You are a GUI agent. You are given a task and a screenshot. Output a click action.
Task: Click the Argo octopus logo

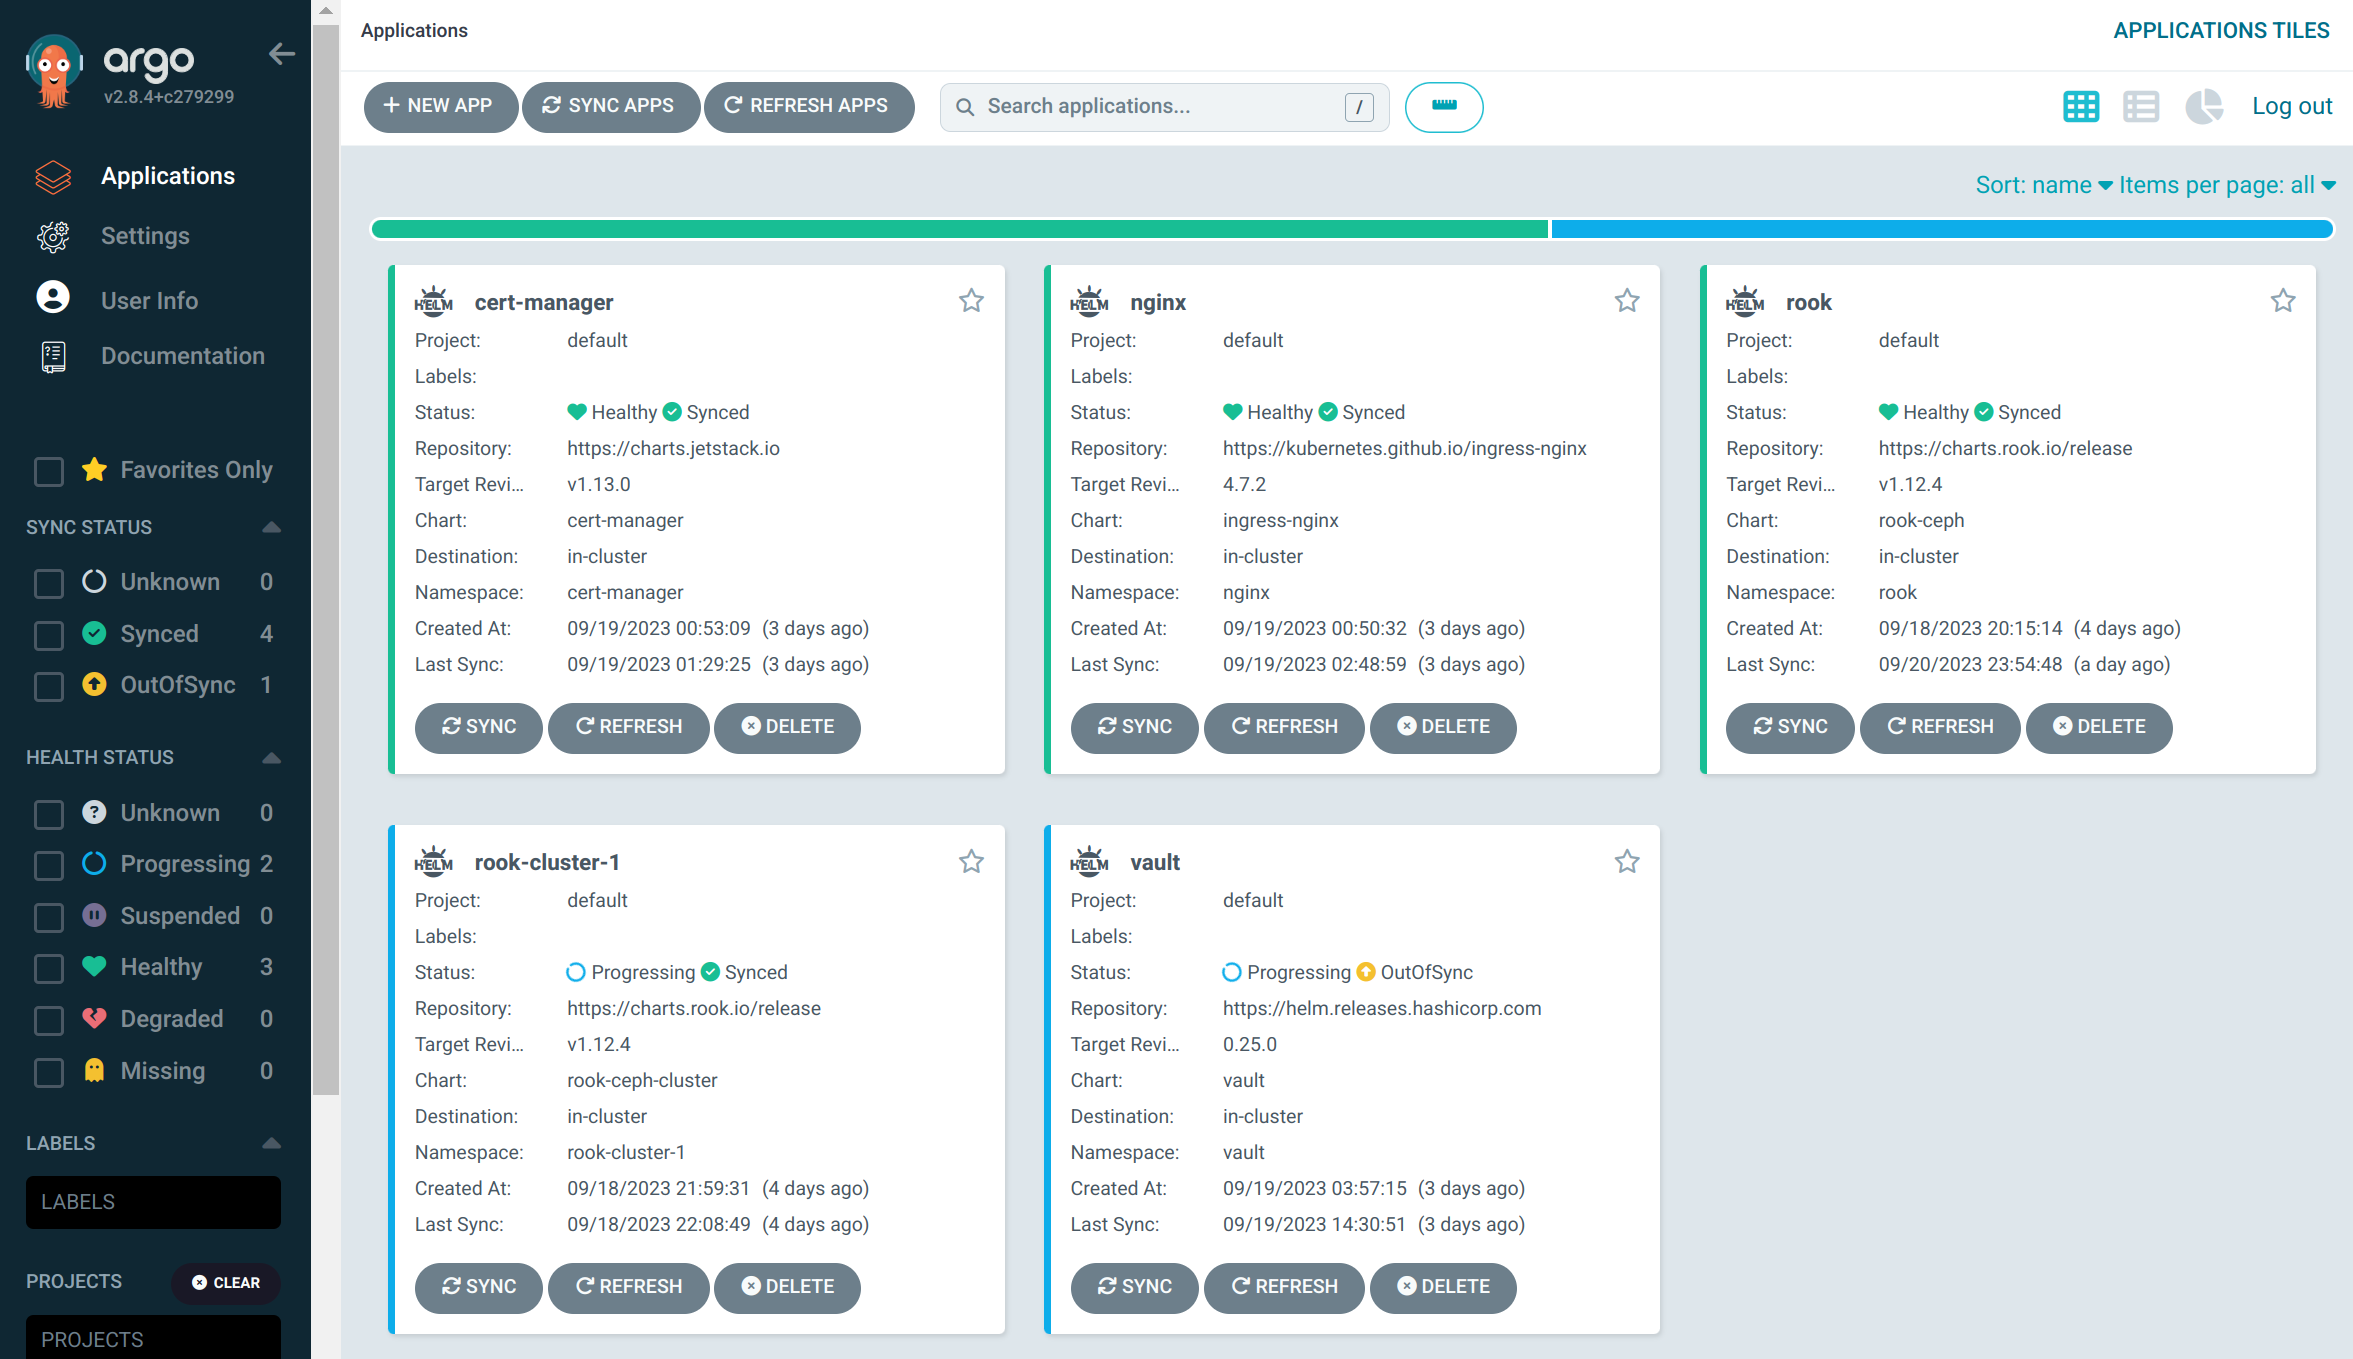click(x=53, y=71)
